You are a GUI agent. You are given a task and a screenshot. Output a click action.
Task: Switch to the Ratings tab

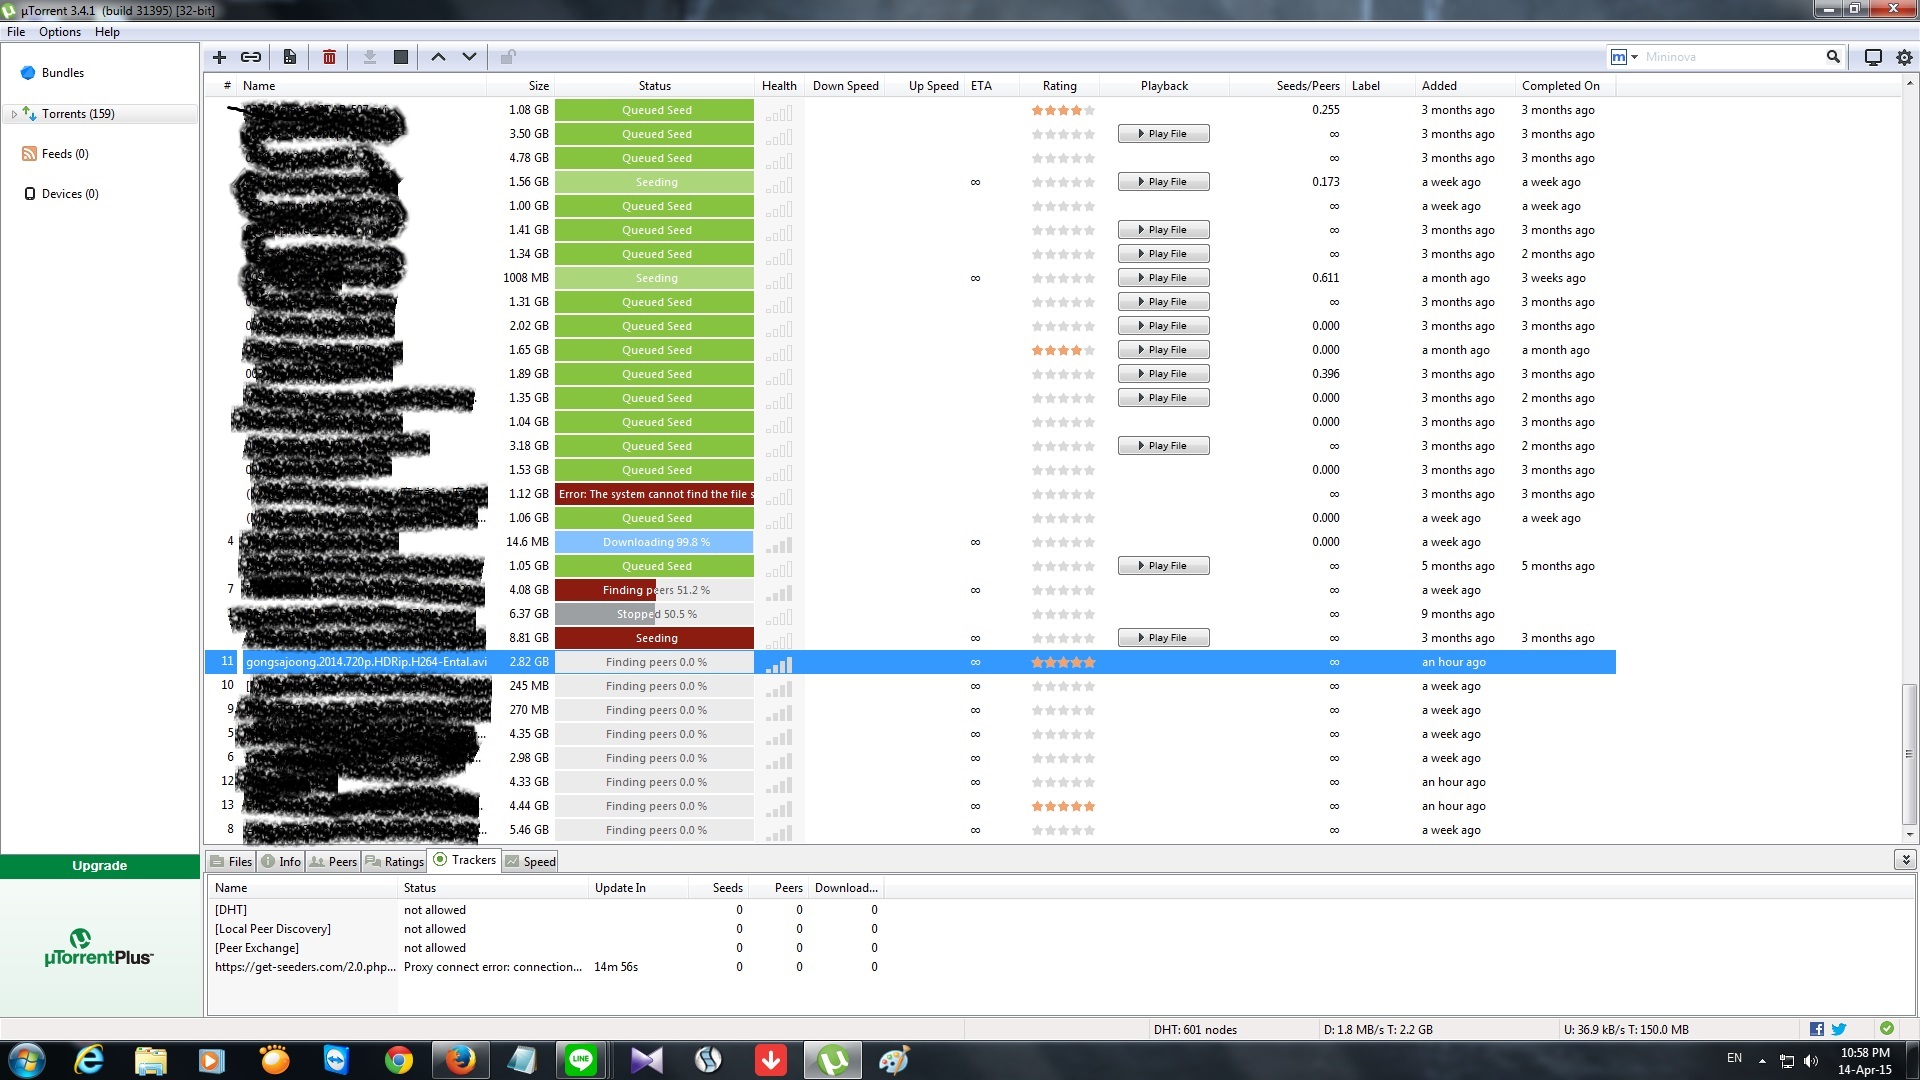[x=394, y=861]
